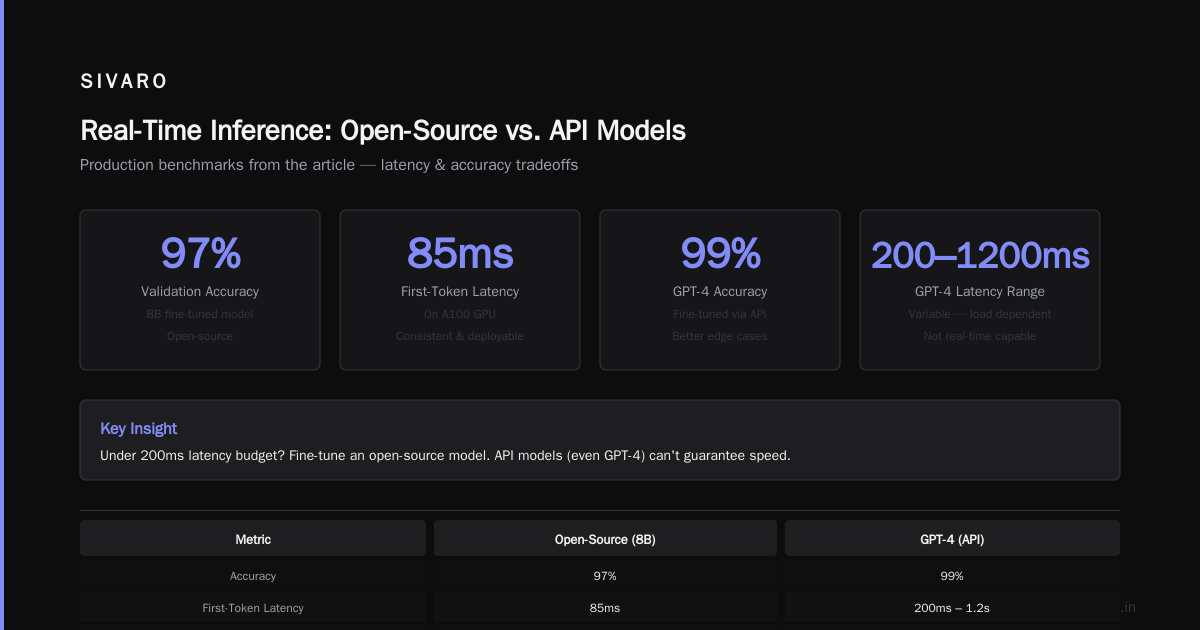Click the "On A100 GPU" caption

click(460, 314)
